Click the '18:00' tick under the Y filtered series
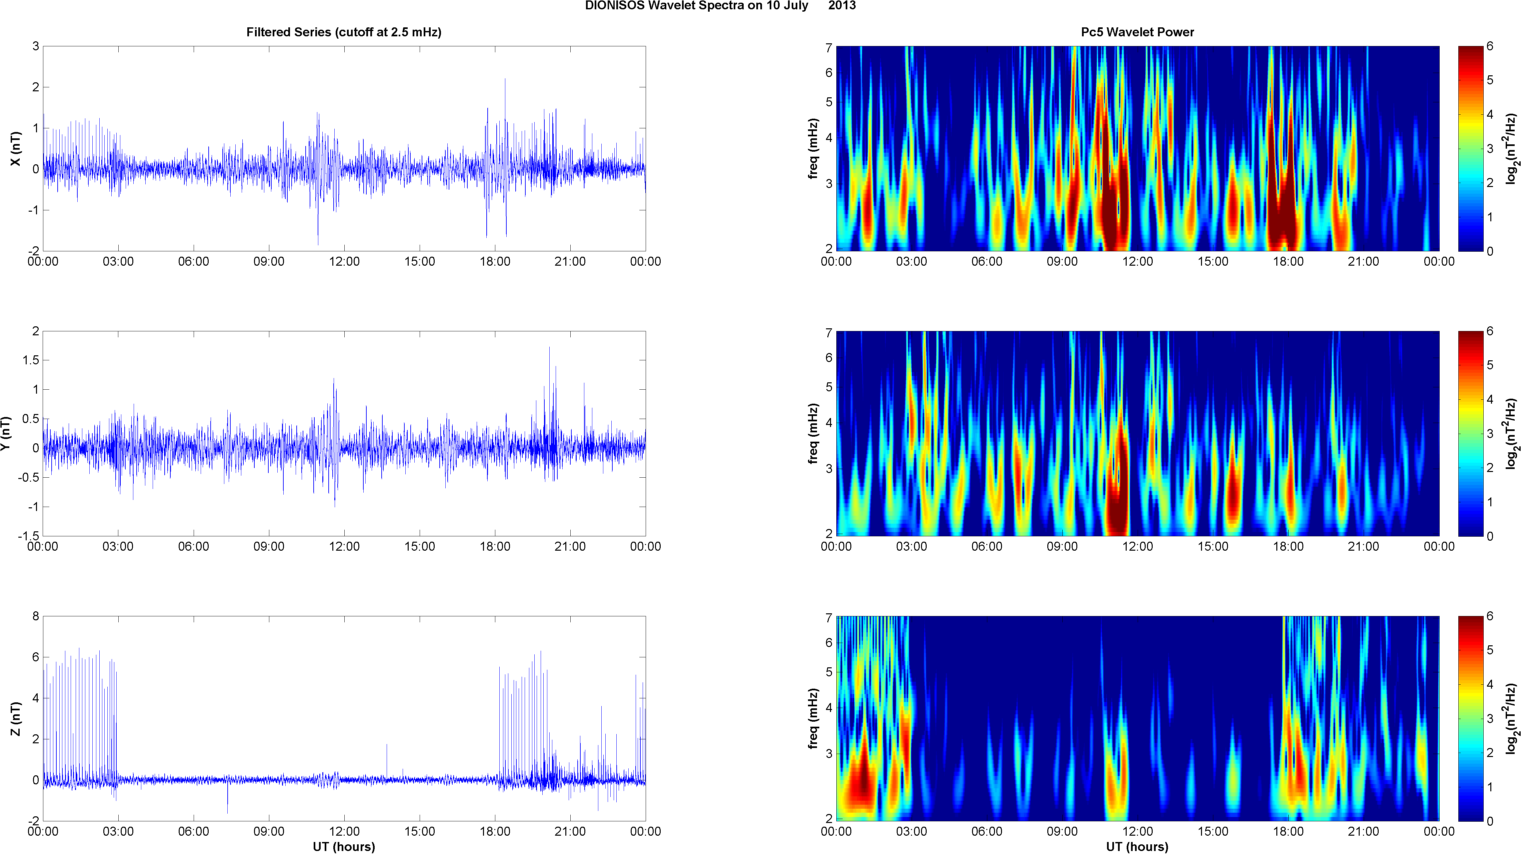Image resolution: width=1521 pixels, height=854 pixels. (495, 547)
